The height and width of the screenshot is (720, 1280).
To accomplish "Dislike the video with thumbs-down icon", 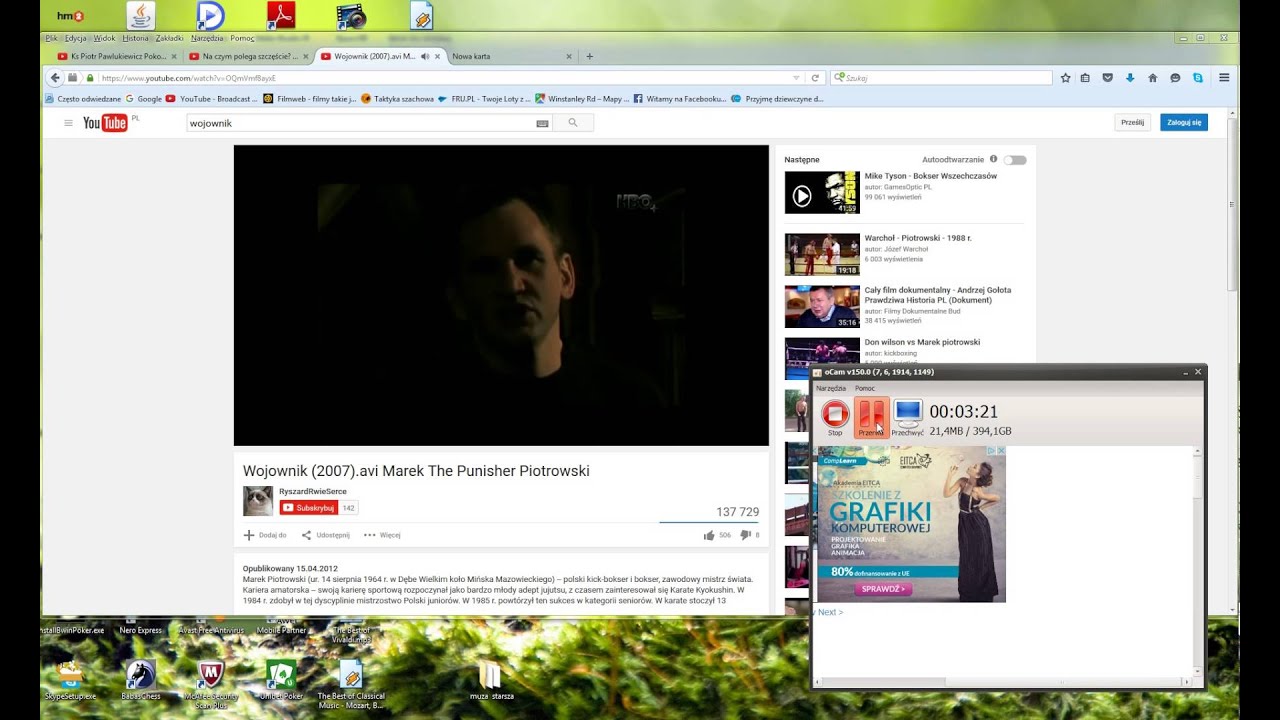I will [x=745, y=536].
